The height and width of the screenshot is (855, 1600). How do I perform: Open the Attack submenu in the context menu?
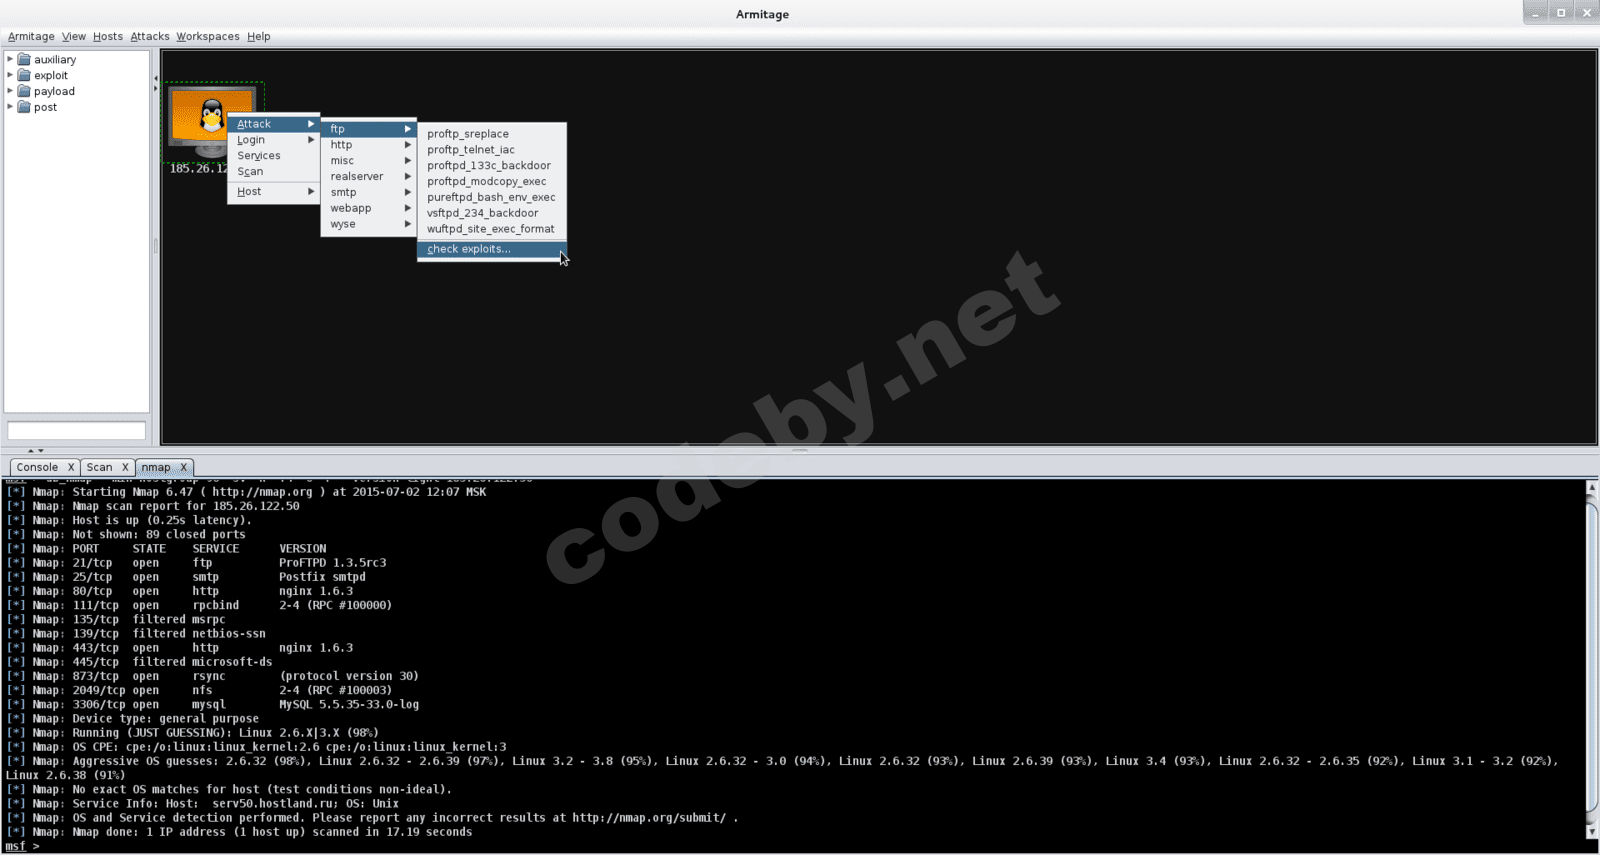click(x=273, y=124)
